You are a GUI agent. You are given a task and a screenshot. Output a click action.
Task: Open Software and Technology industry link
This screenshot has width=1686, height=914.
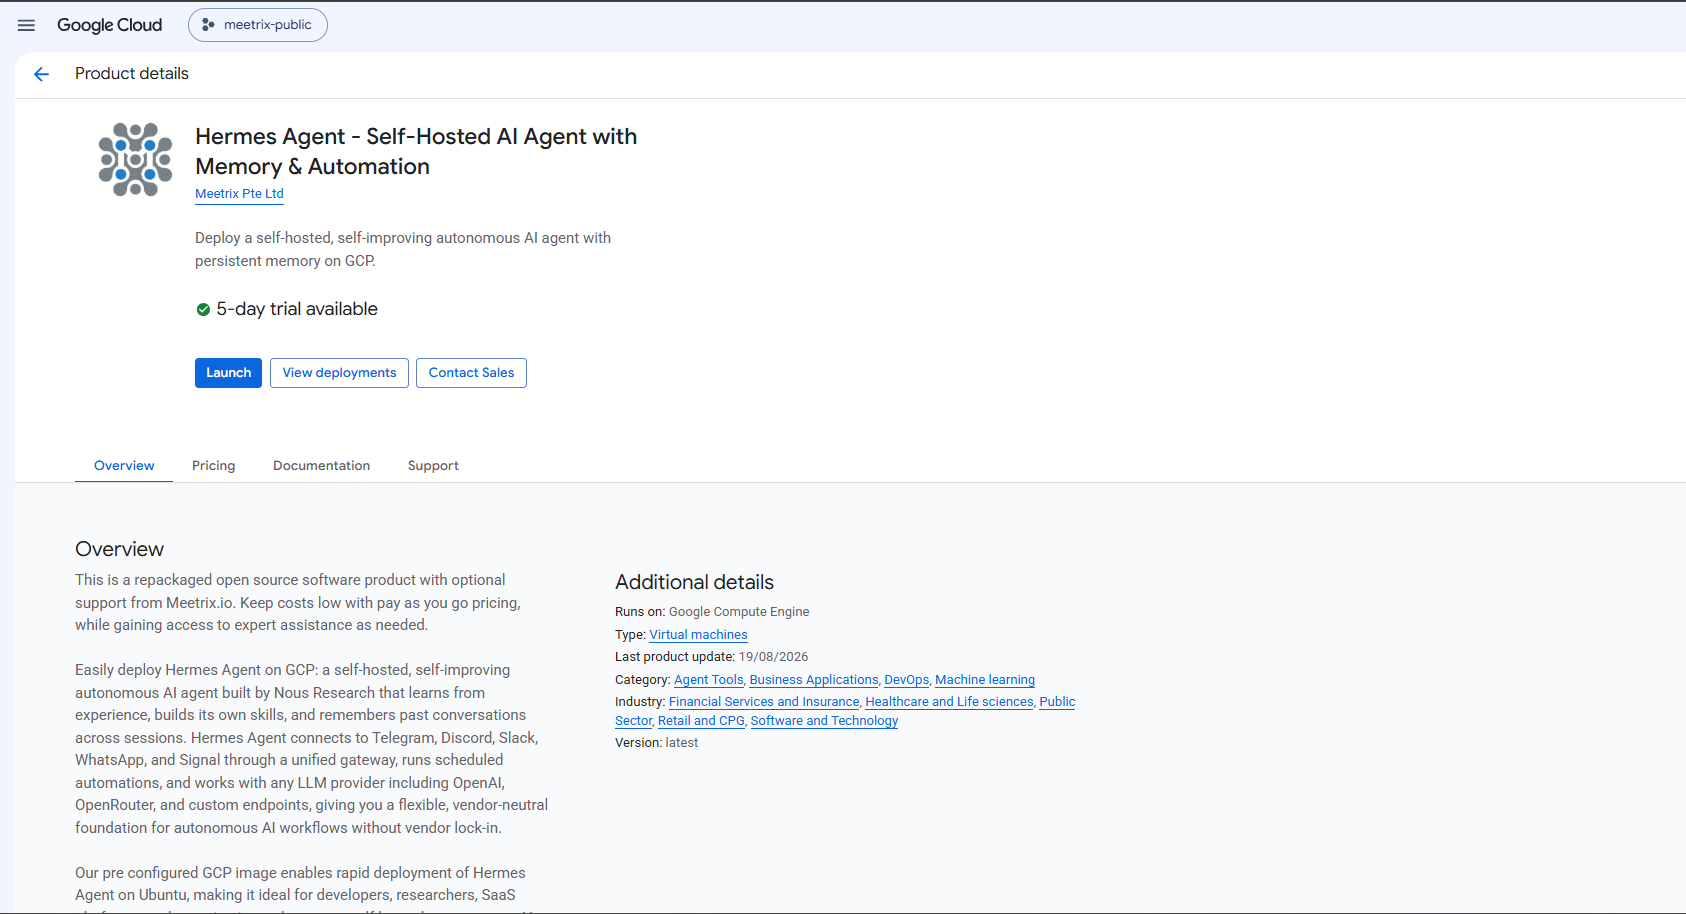click(824, 721)
